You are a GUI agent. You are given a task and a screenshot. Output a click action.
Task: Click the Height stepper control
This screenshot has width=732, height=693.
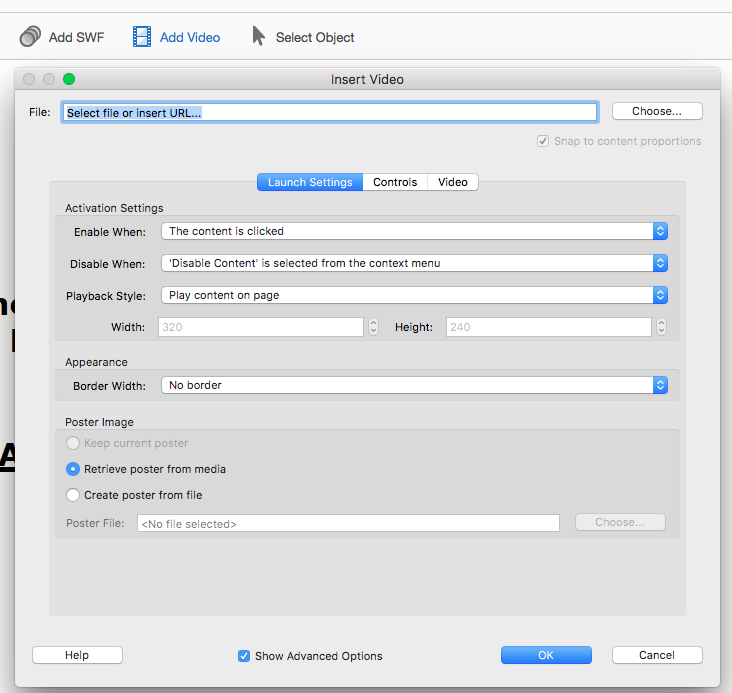[660, 327]
